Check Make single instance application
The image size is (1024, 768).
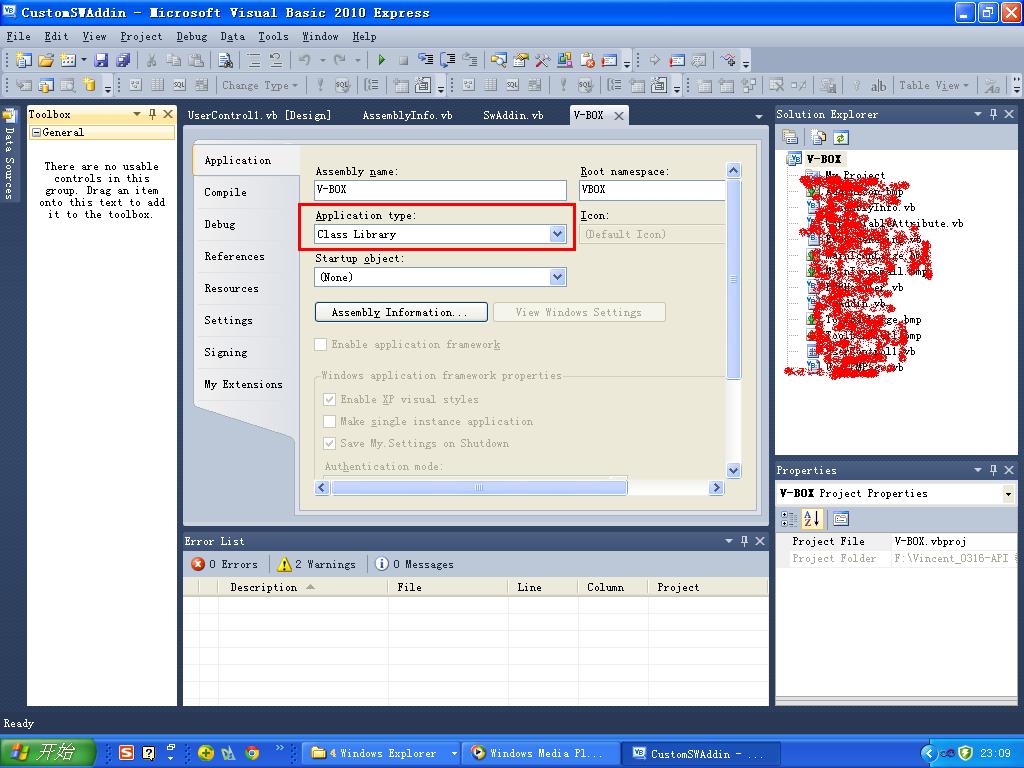[330, 421]
